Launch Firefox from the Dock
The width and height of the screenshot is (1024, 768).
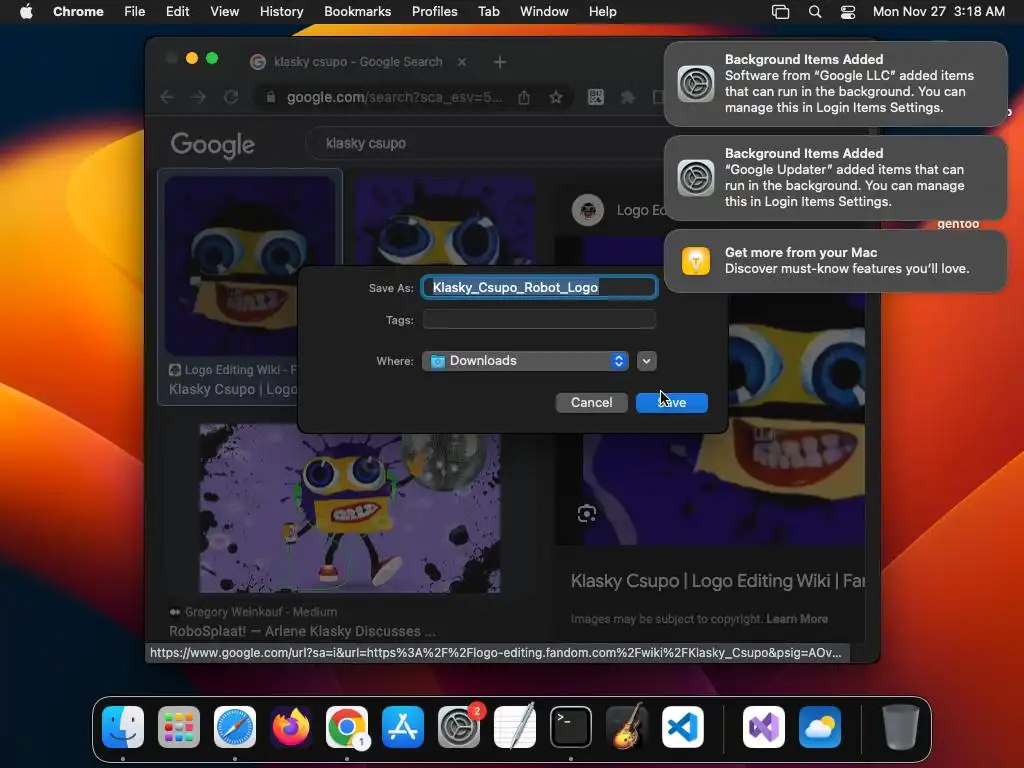[291, 726]
